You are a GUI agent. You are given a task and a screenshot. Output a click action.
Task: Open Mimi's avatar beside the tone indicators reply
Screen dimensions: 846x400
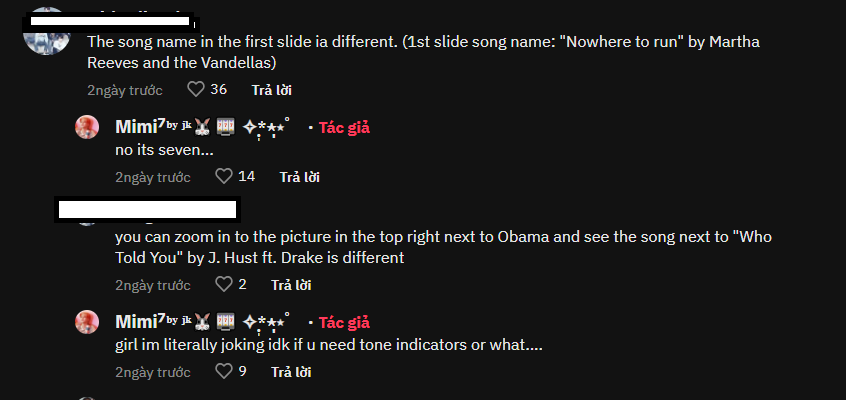pyautogui.click(x=88, y=322)
